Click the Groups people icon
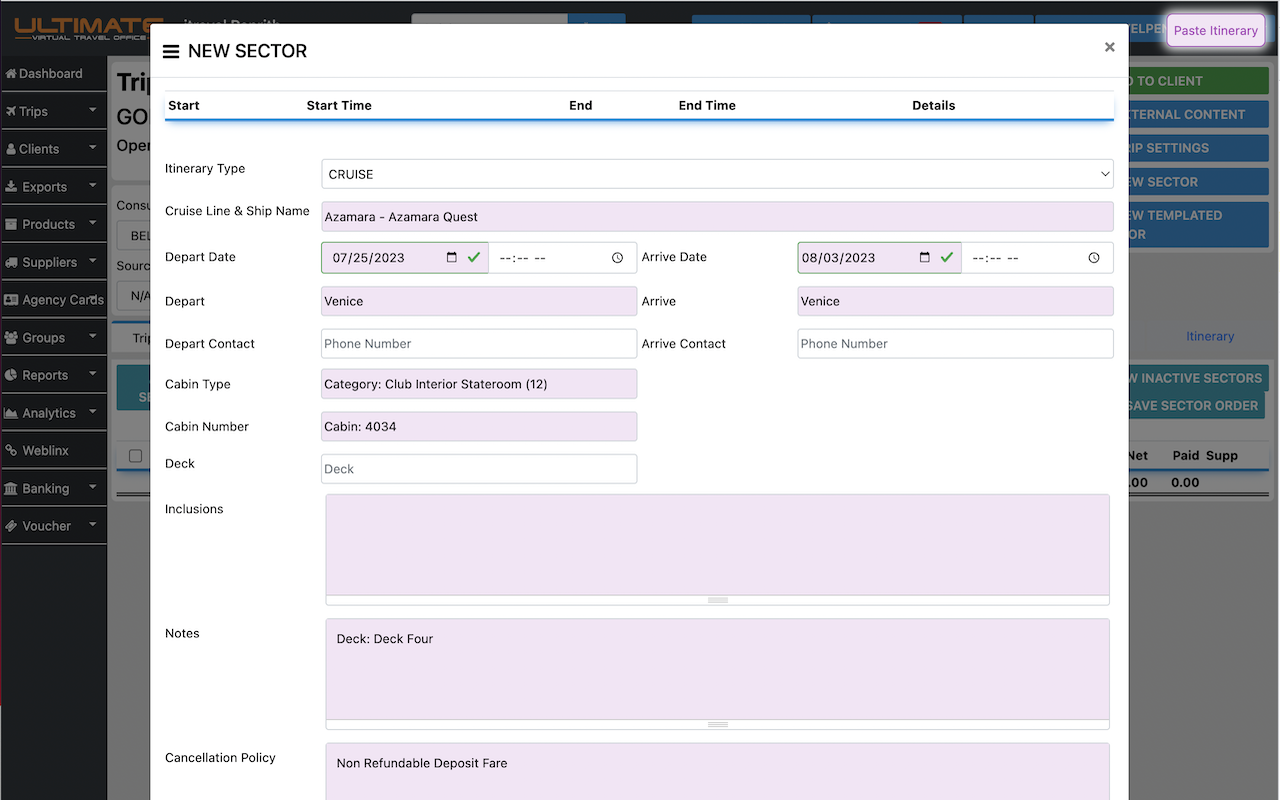Image resolution: width=1280 pixels, height=800 pixels. pyautogui.click(x=11, y=337)
